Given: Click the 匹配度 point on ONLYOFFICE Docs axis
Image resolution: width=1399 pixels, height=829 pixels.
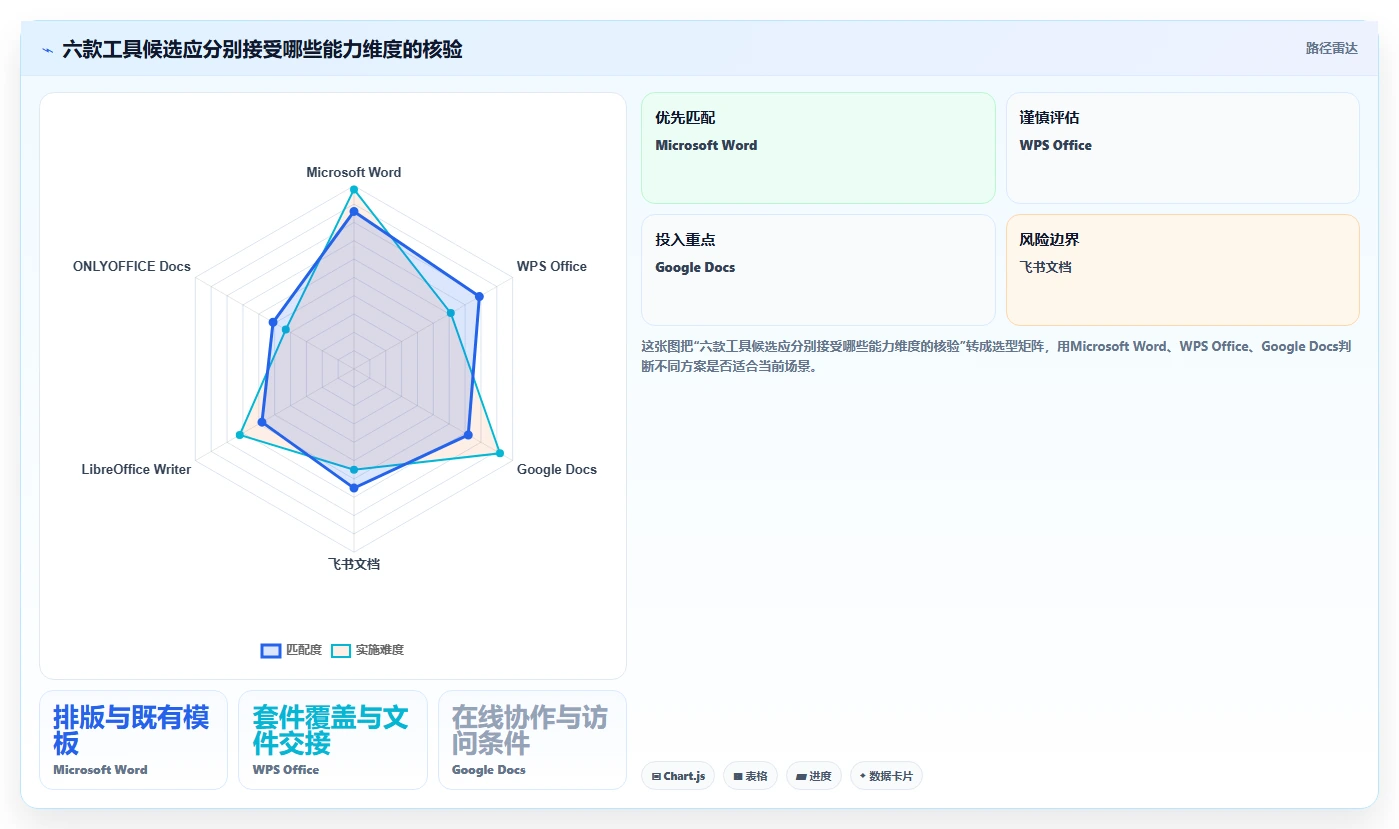Looking at the screenshot, I should click(273, 322).
